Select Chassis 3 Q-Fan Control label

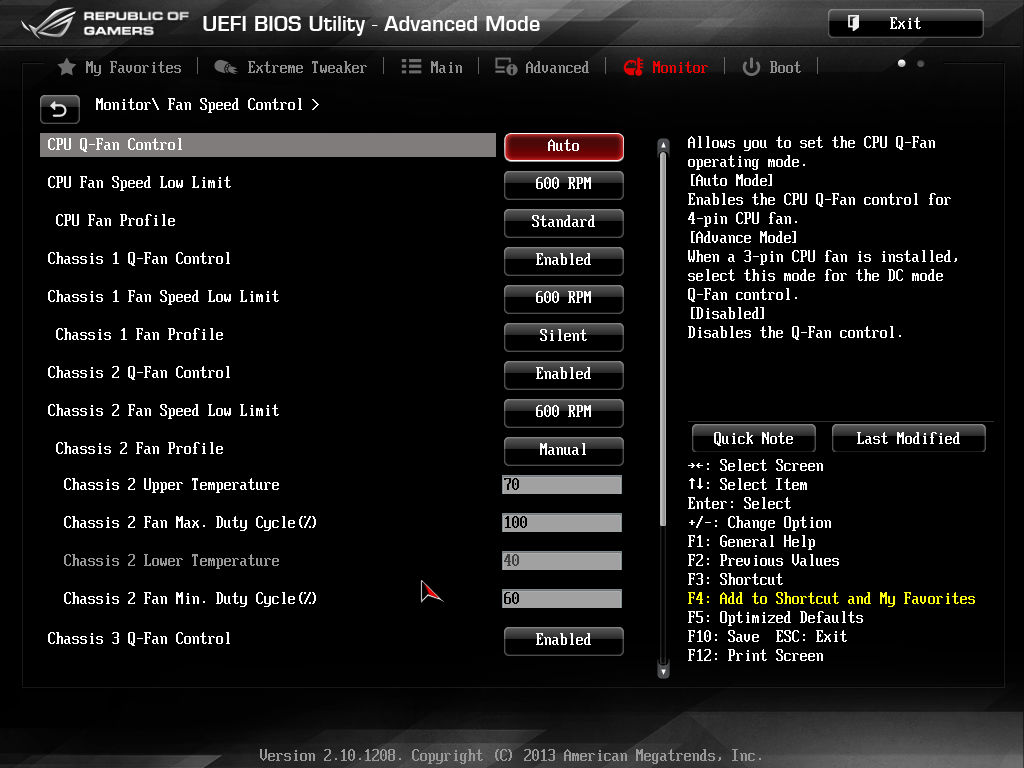click(x=139, y=638)
